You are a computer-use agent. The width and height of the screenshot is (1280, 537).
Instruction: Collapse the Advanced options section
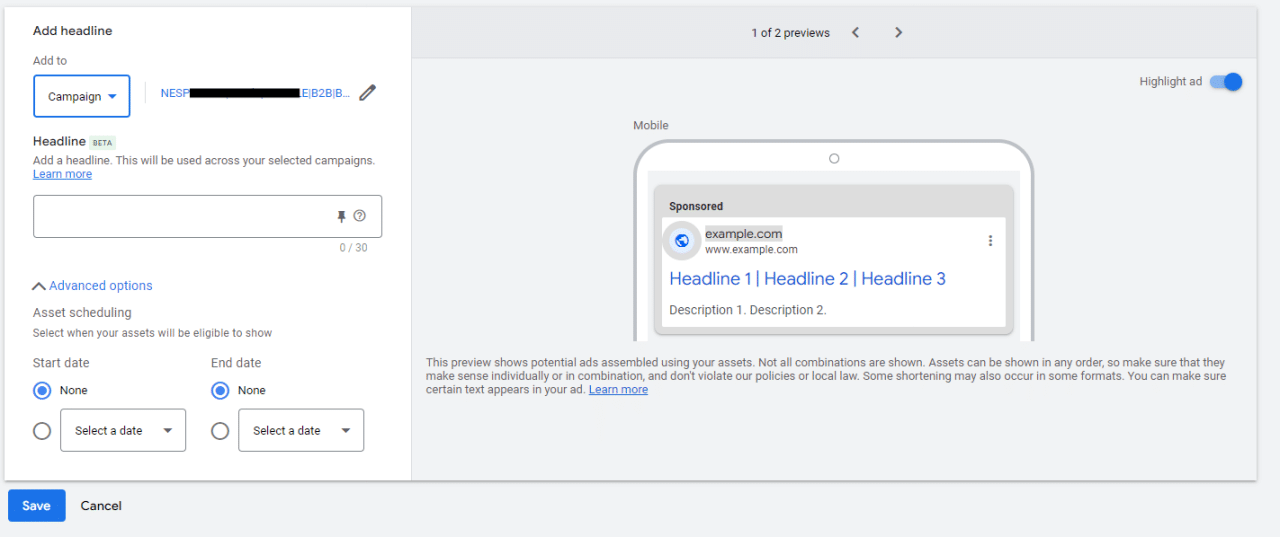[x=93, y=286]
